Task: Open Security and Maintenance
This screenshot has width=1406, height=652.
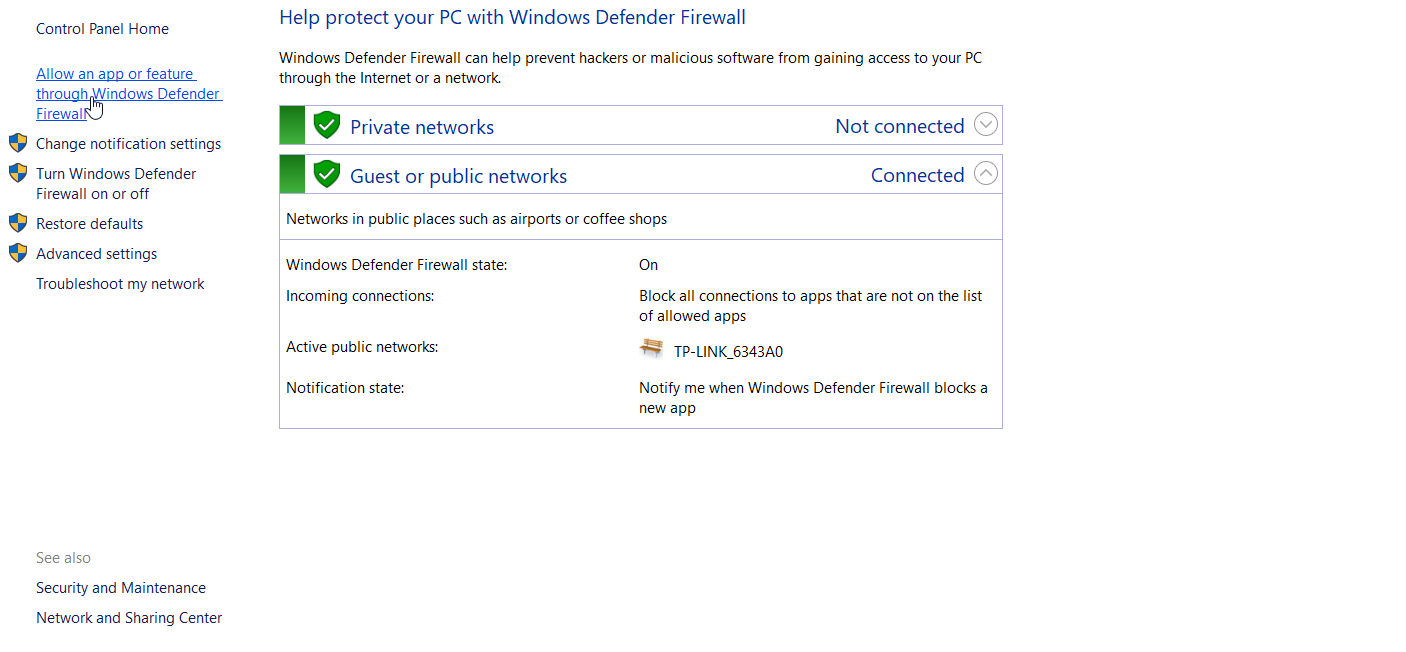Action: click(121, 588)
